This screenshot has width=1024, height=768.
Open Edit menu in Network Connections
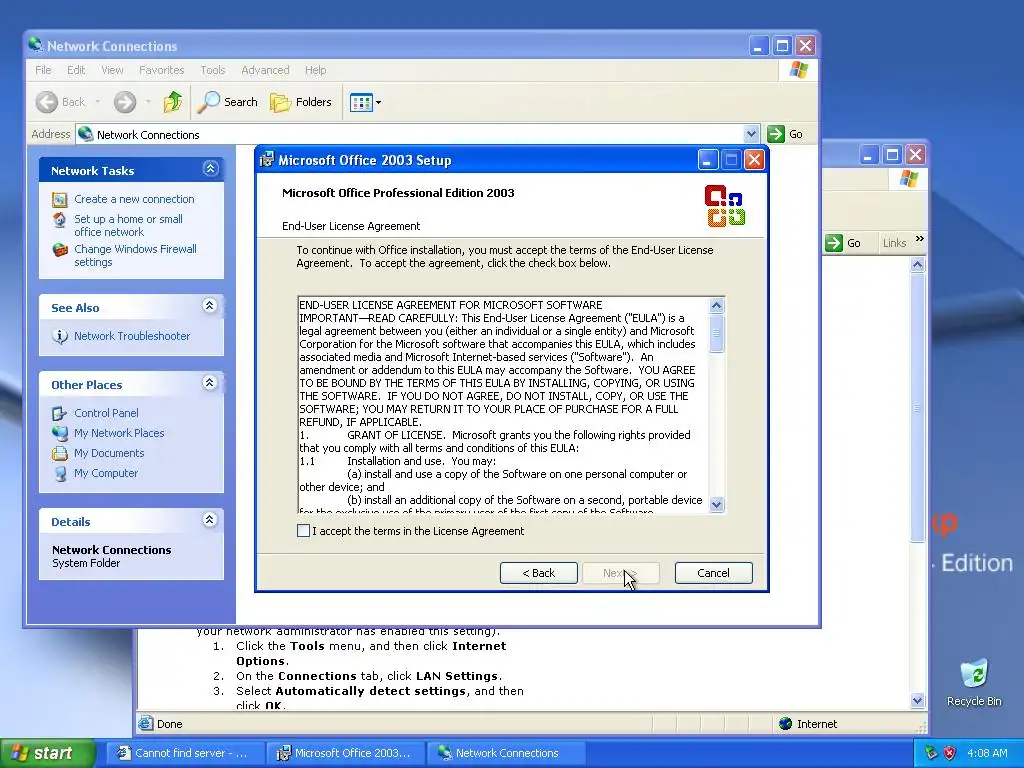point(76,70)
